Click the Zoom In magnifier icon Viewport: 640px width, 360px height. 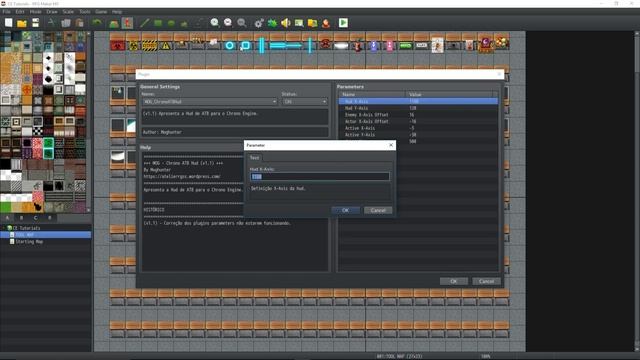(215, 23)
